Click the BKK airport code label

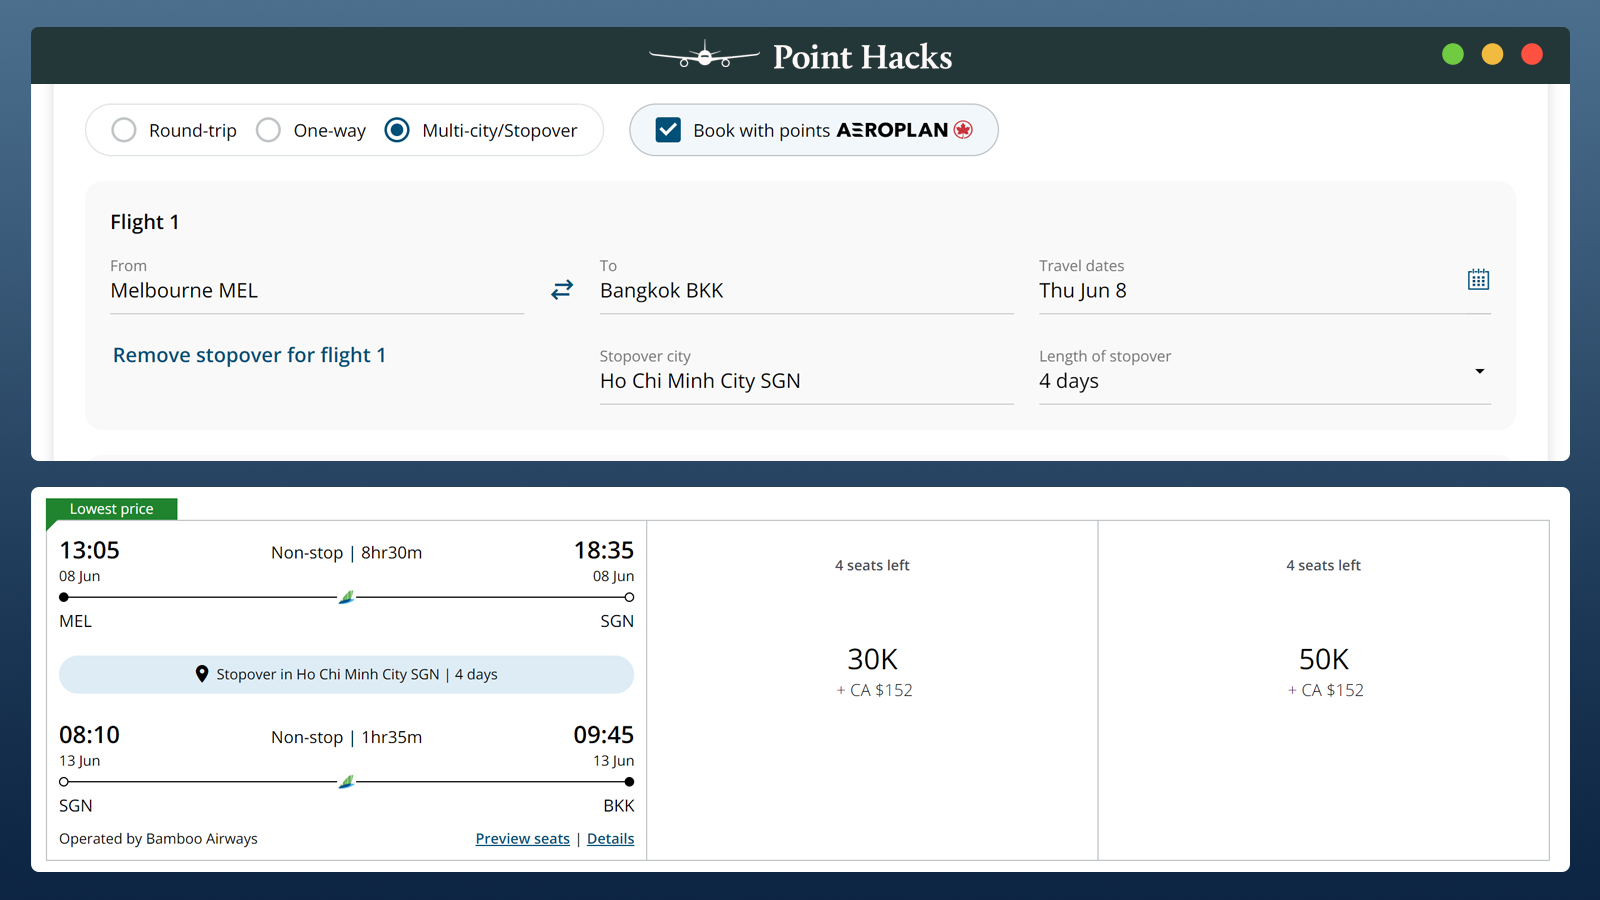(x=619, y=806)
